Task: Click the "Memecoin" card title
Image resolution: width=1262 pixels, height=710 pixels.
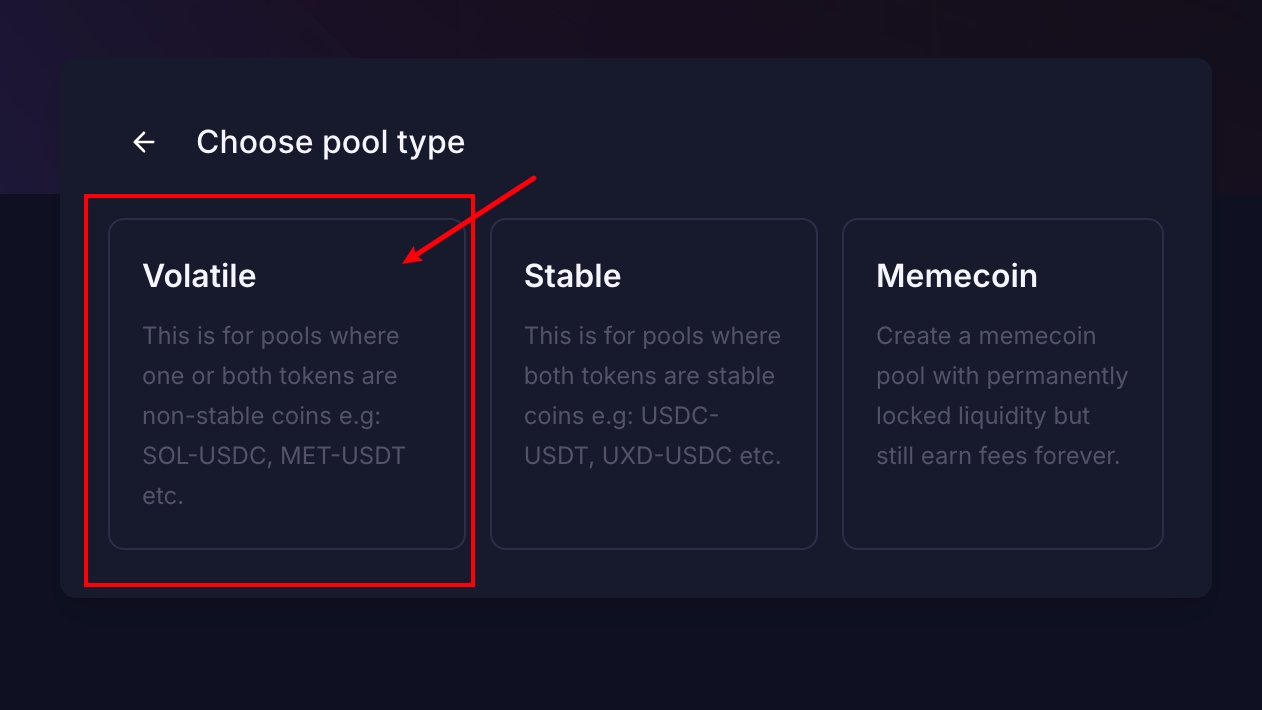Action: coord(956,276)
